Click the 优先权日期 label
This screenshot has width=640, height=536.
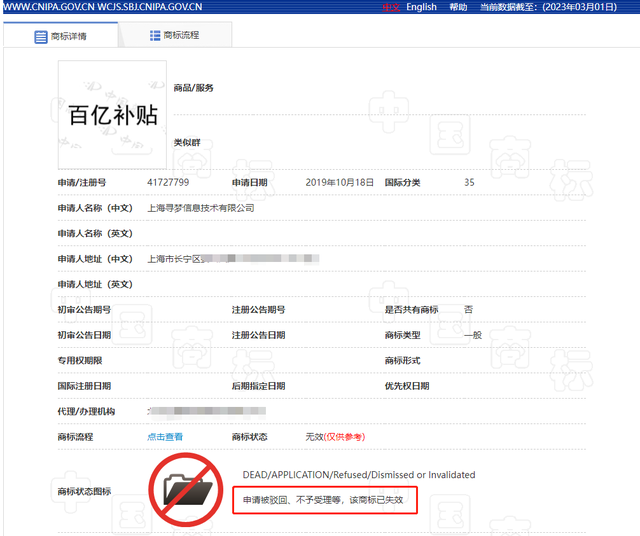point(407,386)
